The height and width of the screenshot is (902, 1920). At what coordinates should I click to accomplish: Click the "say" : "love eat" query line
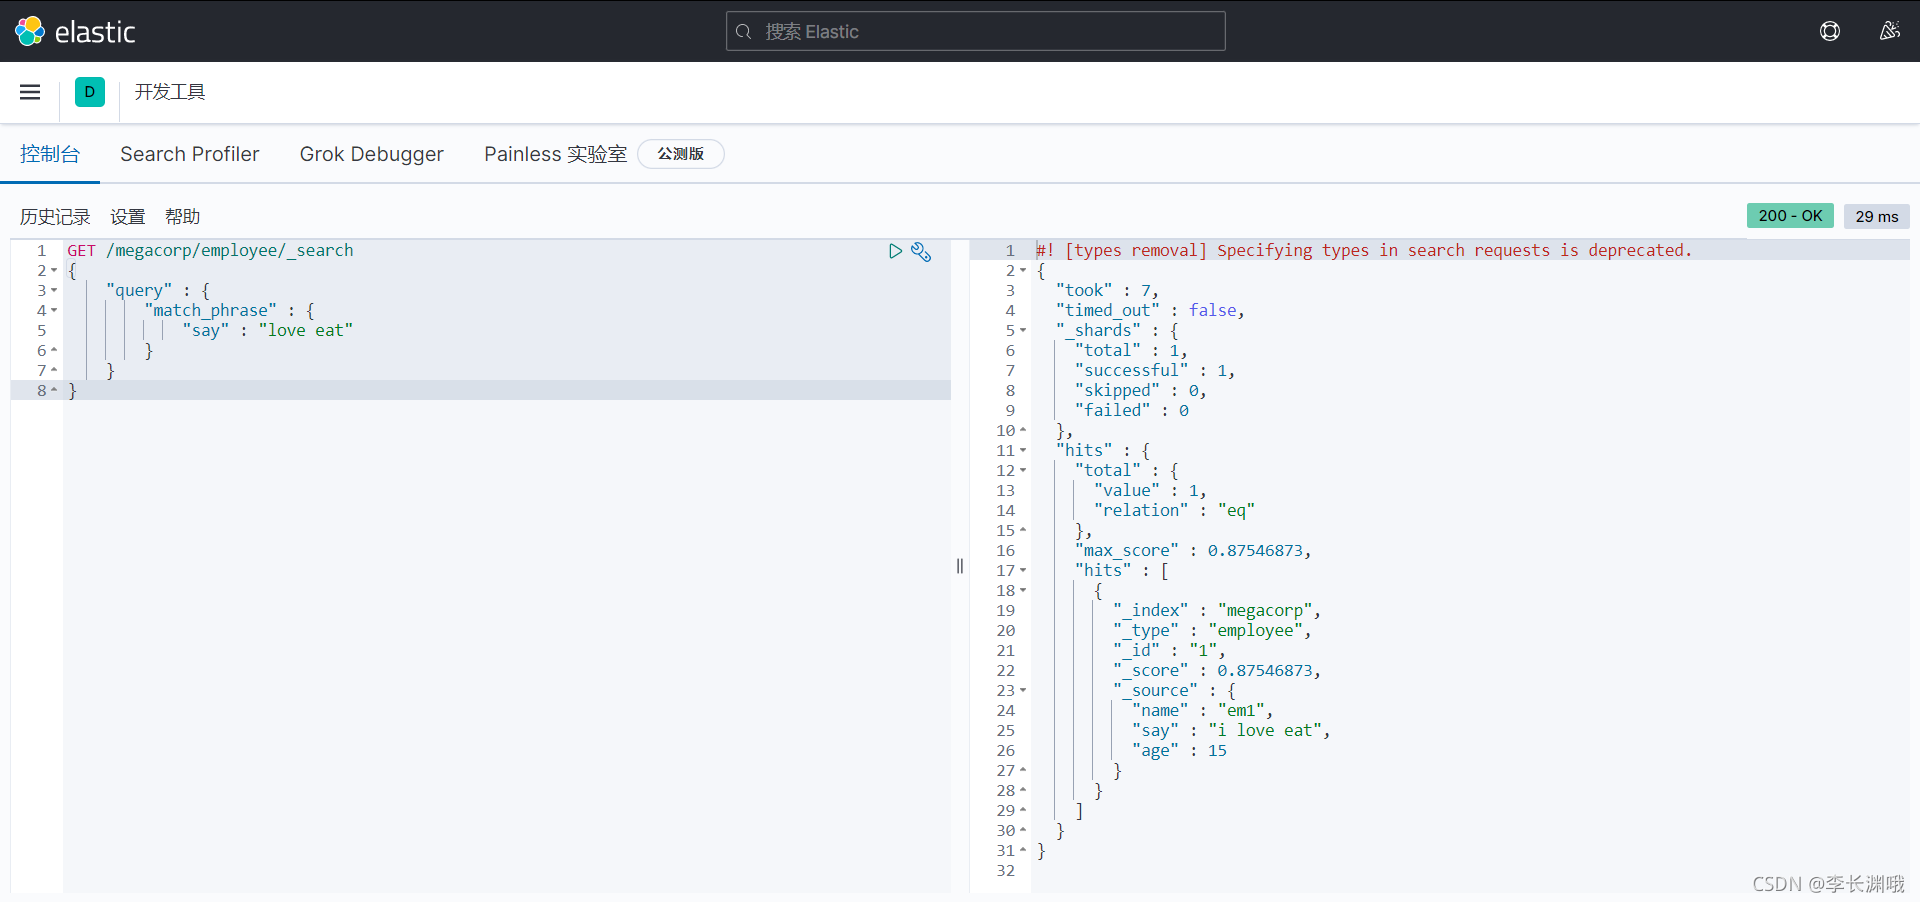point(267,331)
